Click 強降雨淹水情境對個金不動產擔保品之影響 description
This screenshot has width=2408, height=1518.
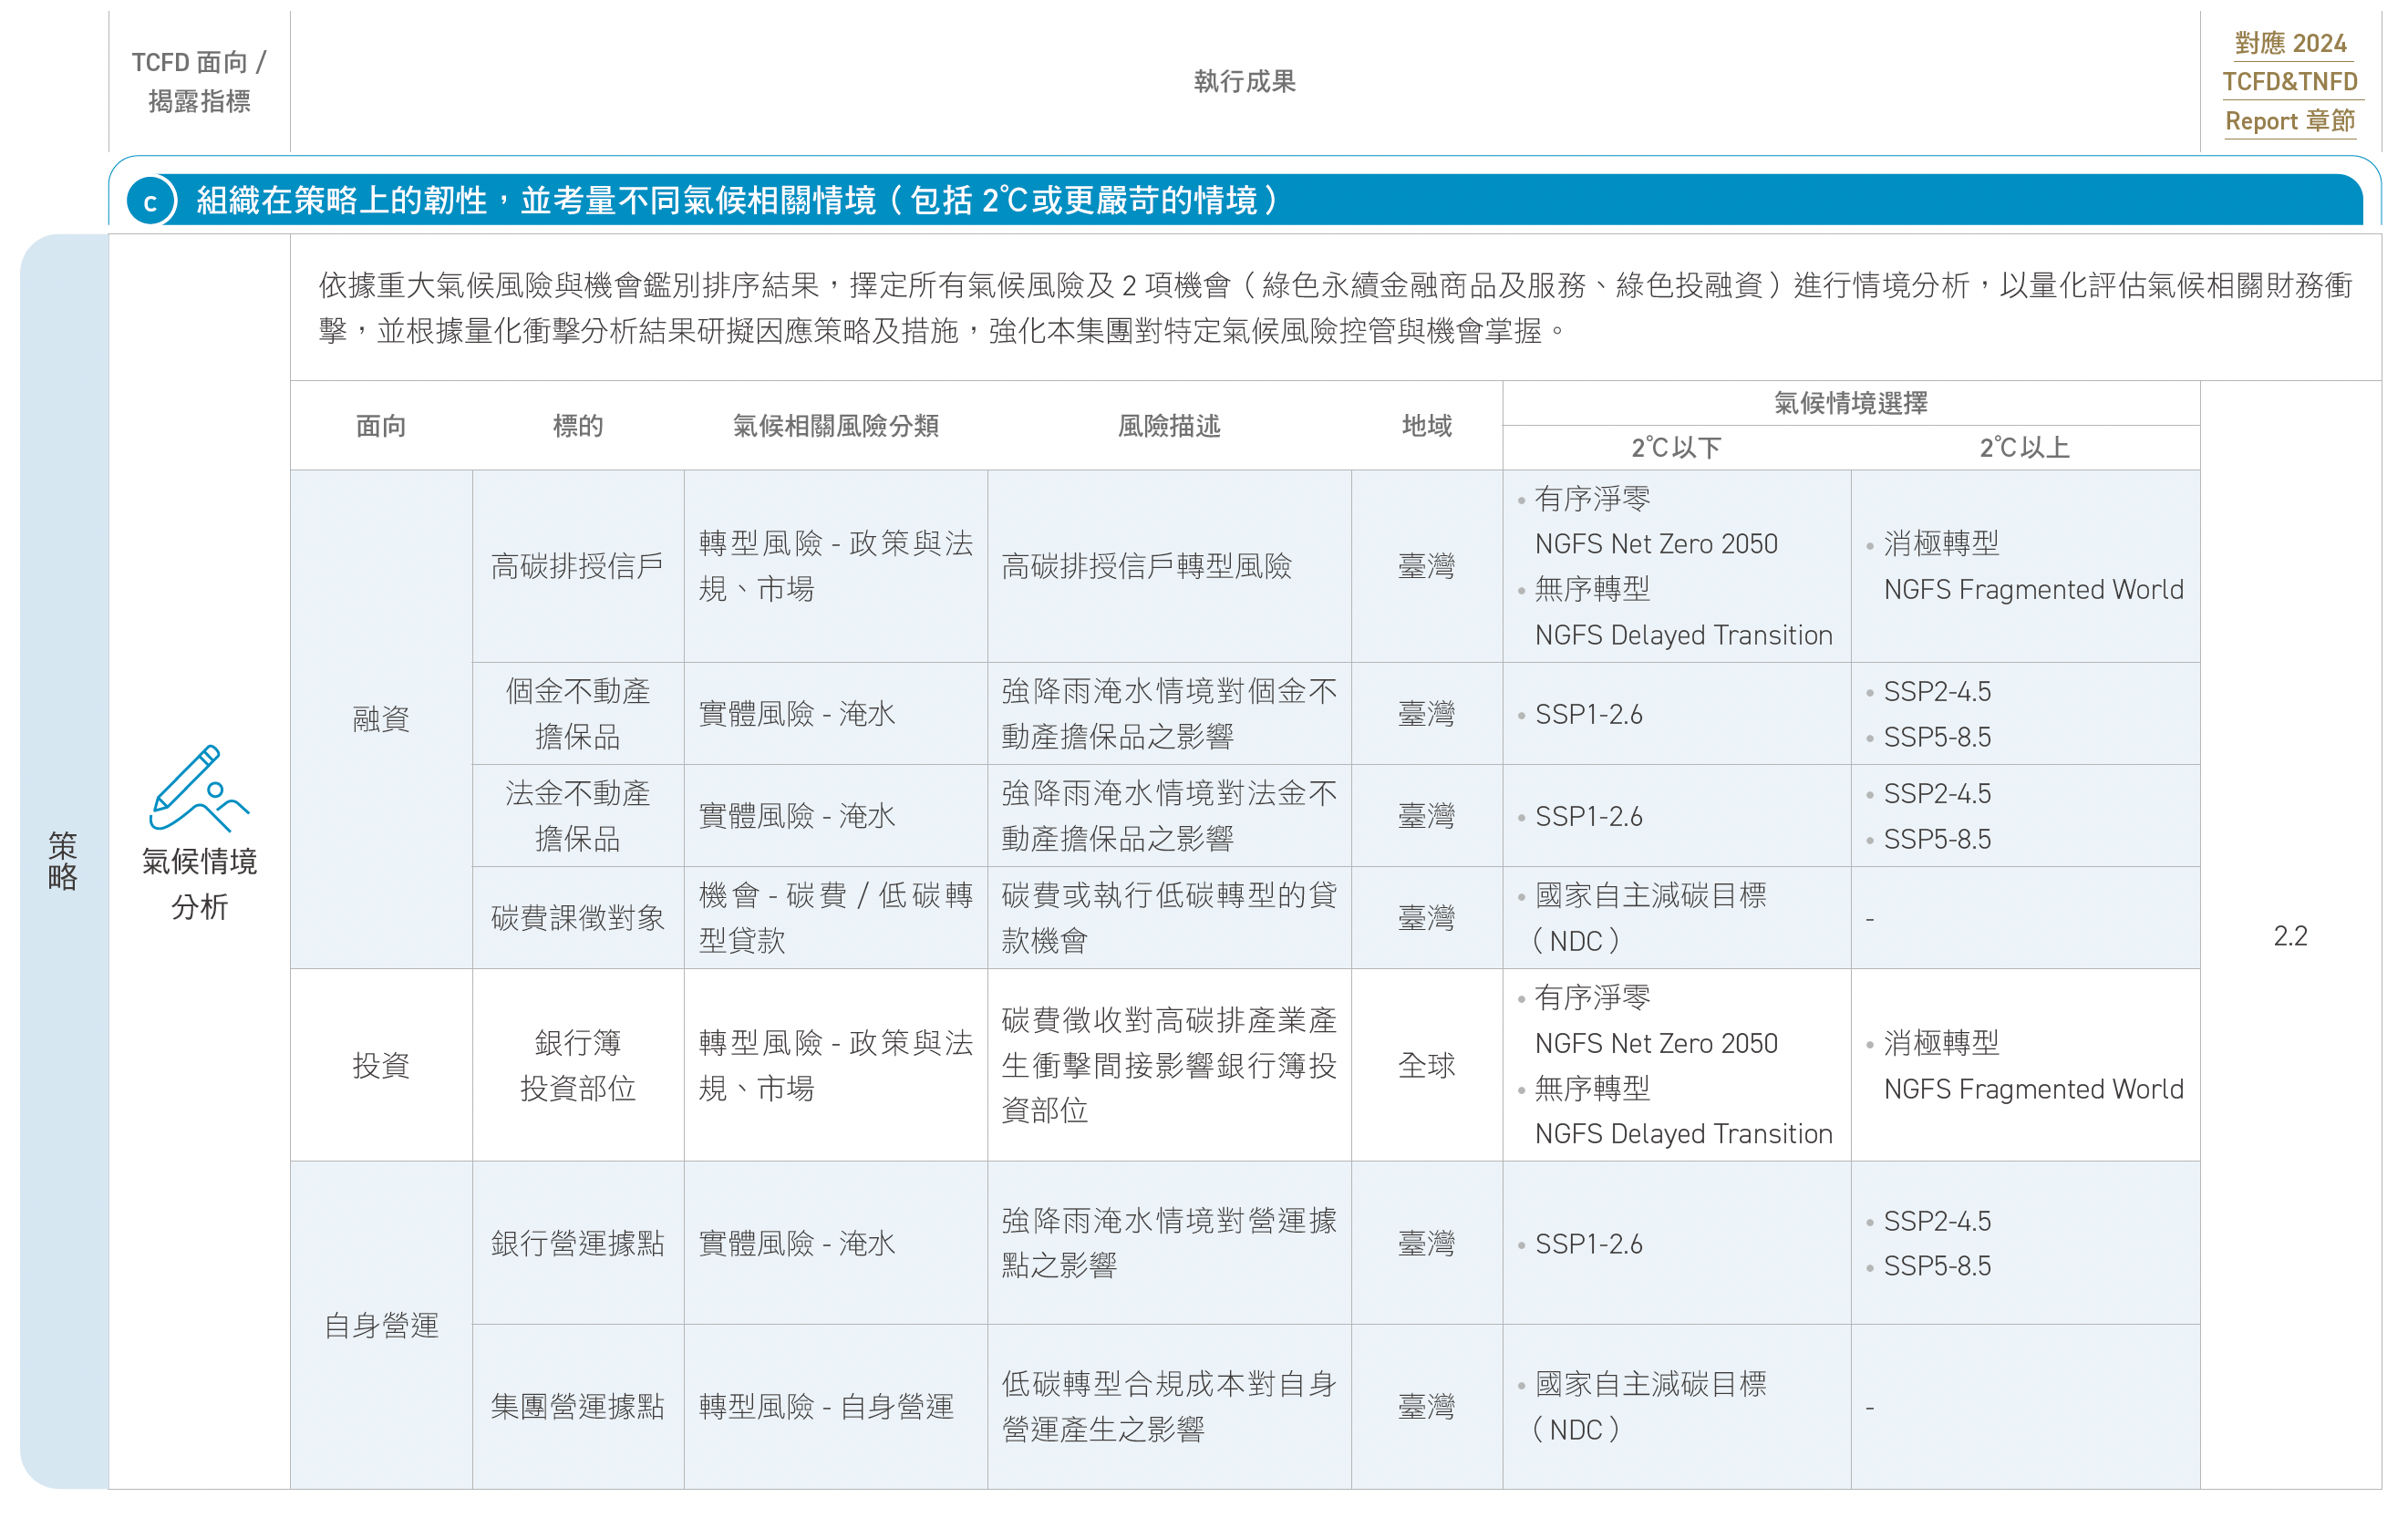[x=1169, y=714]
